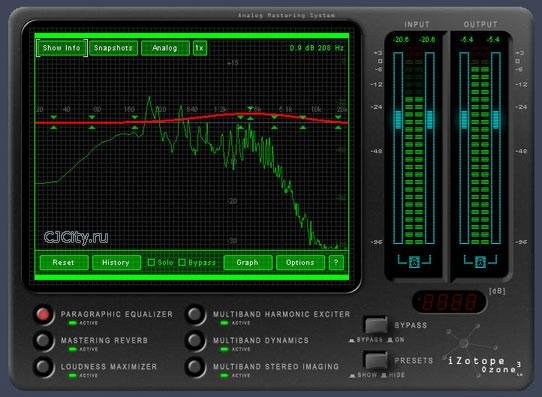This screenshot has height=397, width=542.
Task: Enable the Solo checkbox
Action: click(151, 262)
